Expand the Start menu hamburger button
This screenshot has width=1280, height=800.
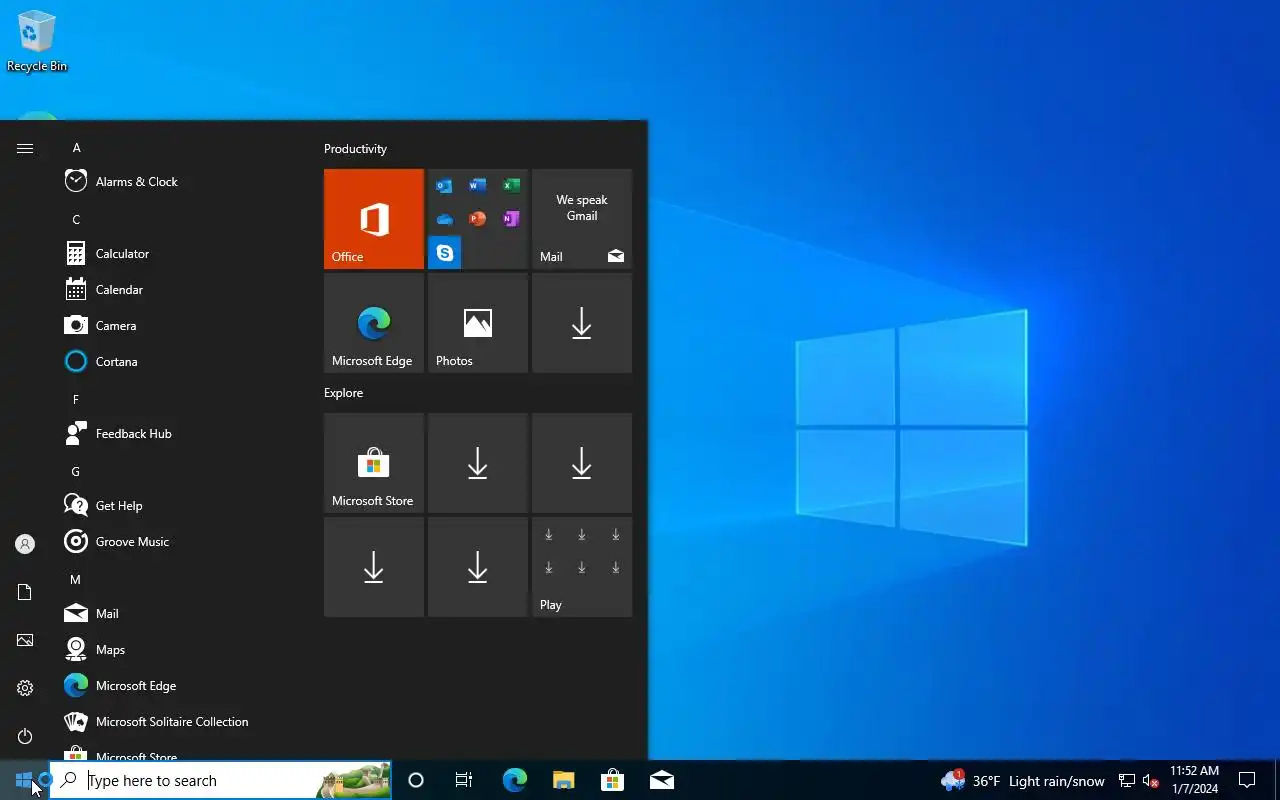25,148
